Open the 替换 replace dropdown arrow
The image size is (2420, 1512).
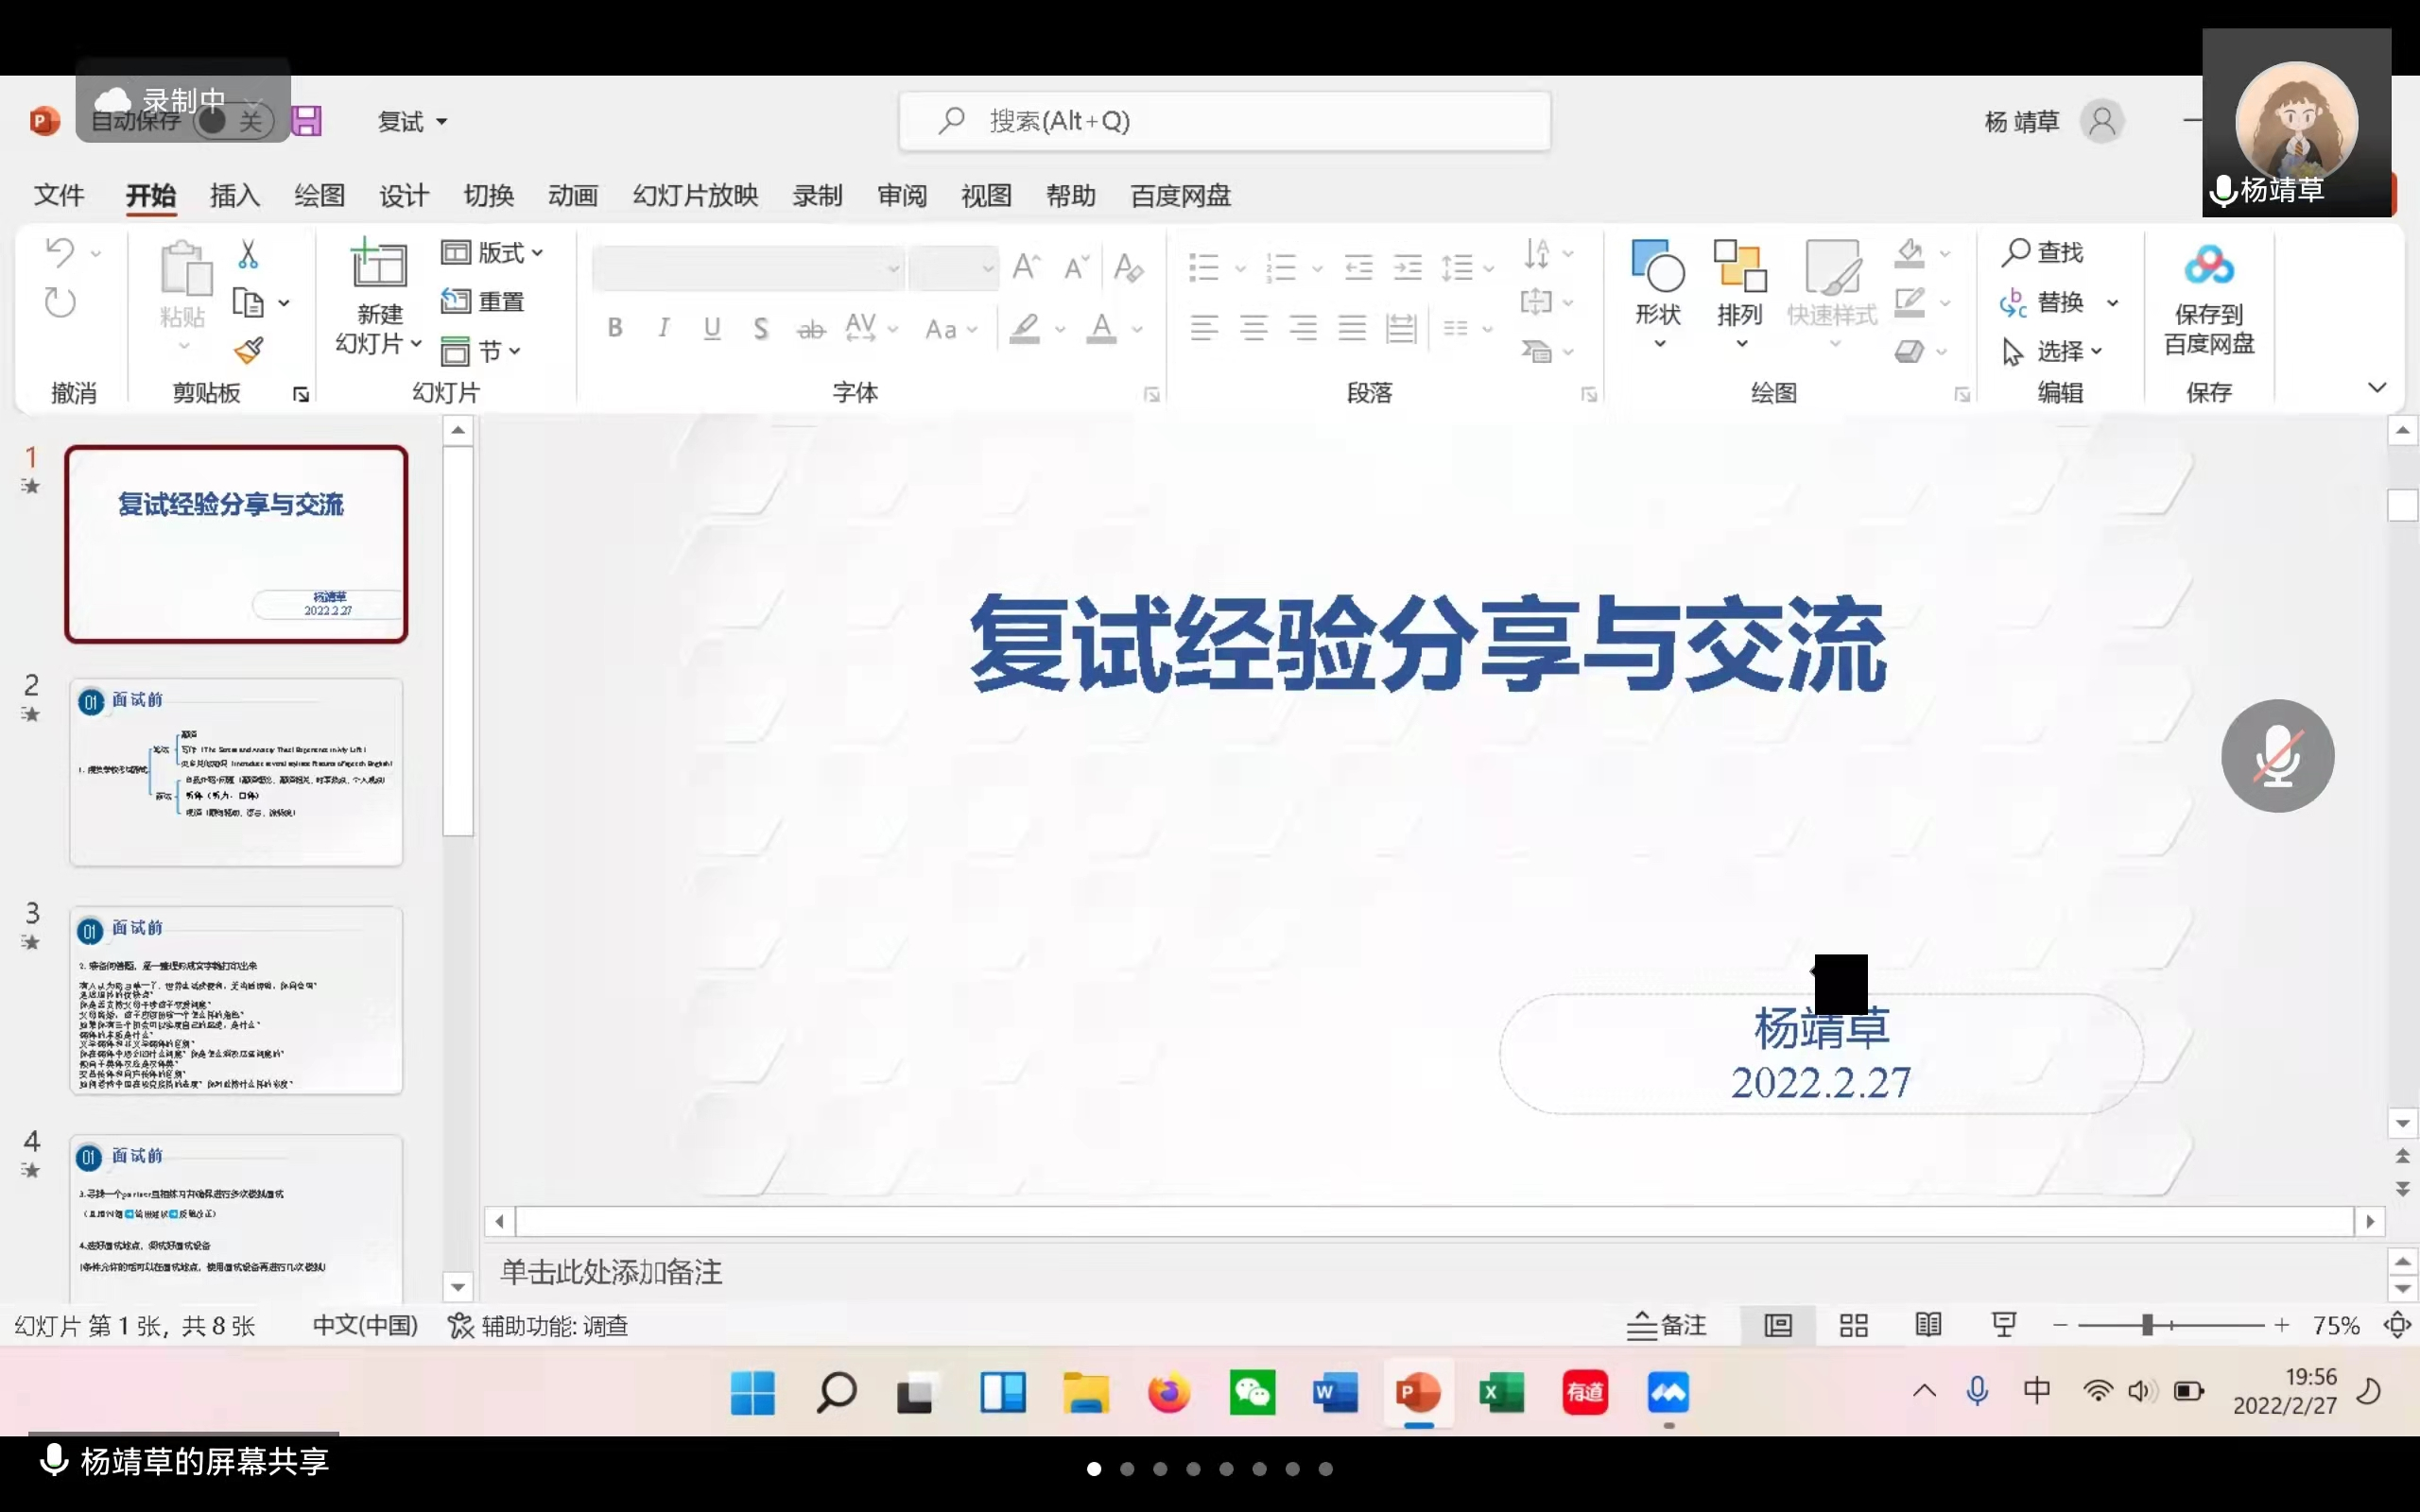tap(2113, 302)
